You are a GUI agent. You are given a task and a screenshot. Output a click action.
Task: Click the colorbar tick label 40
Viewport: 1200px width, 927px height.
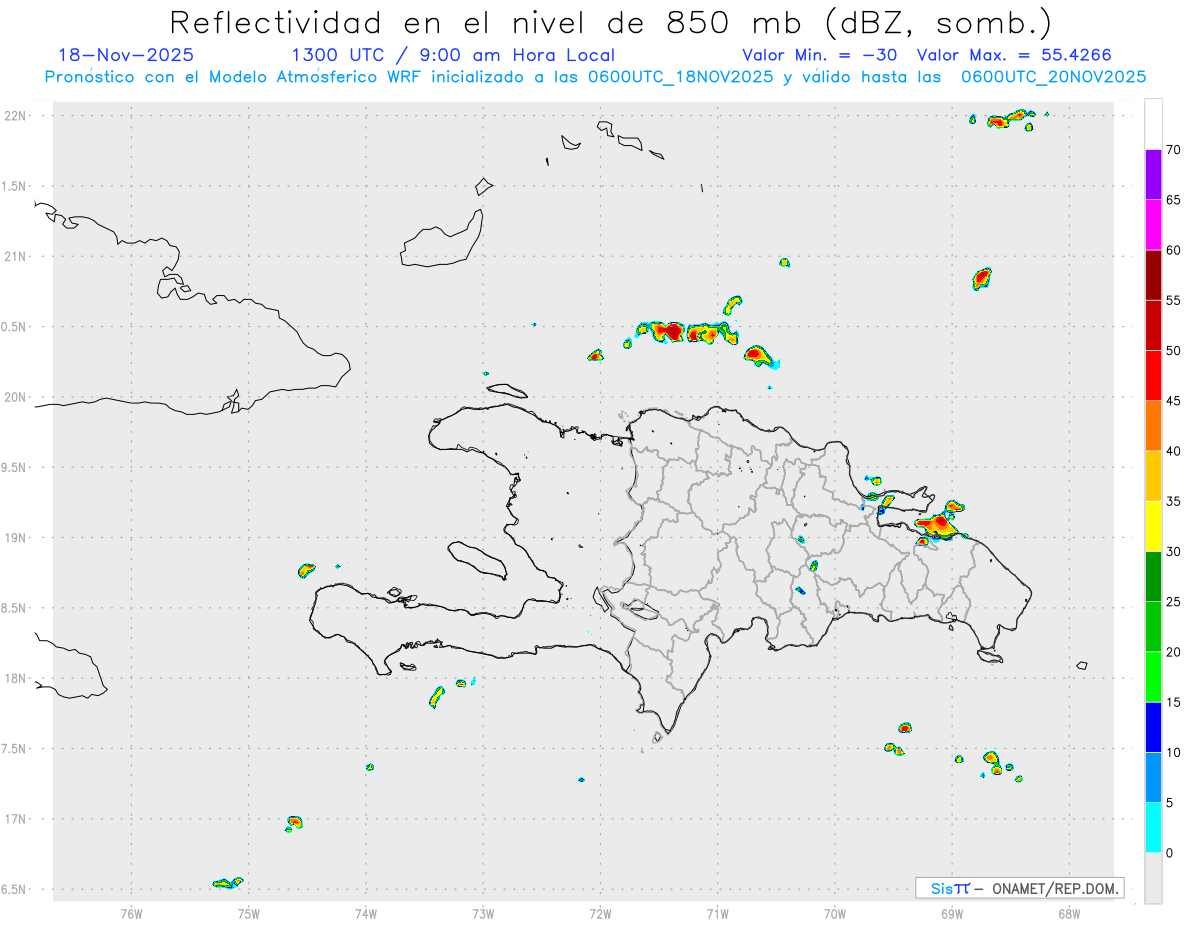coord(1174,451)
